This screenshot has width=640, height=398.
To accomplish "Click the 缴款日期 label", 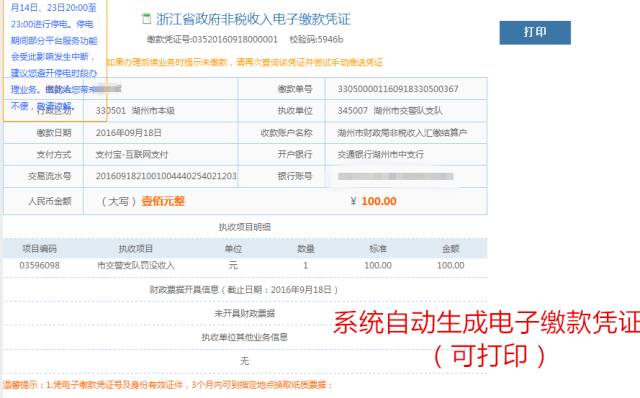I will coord(54,133).
